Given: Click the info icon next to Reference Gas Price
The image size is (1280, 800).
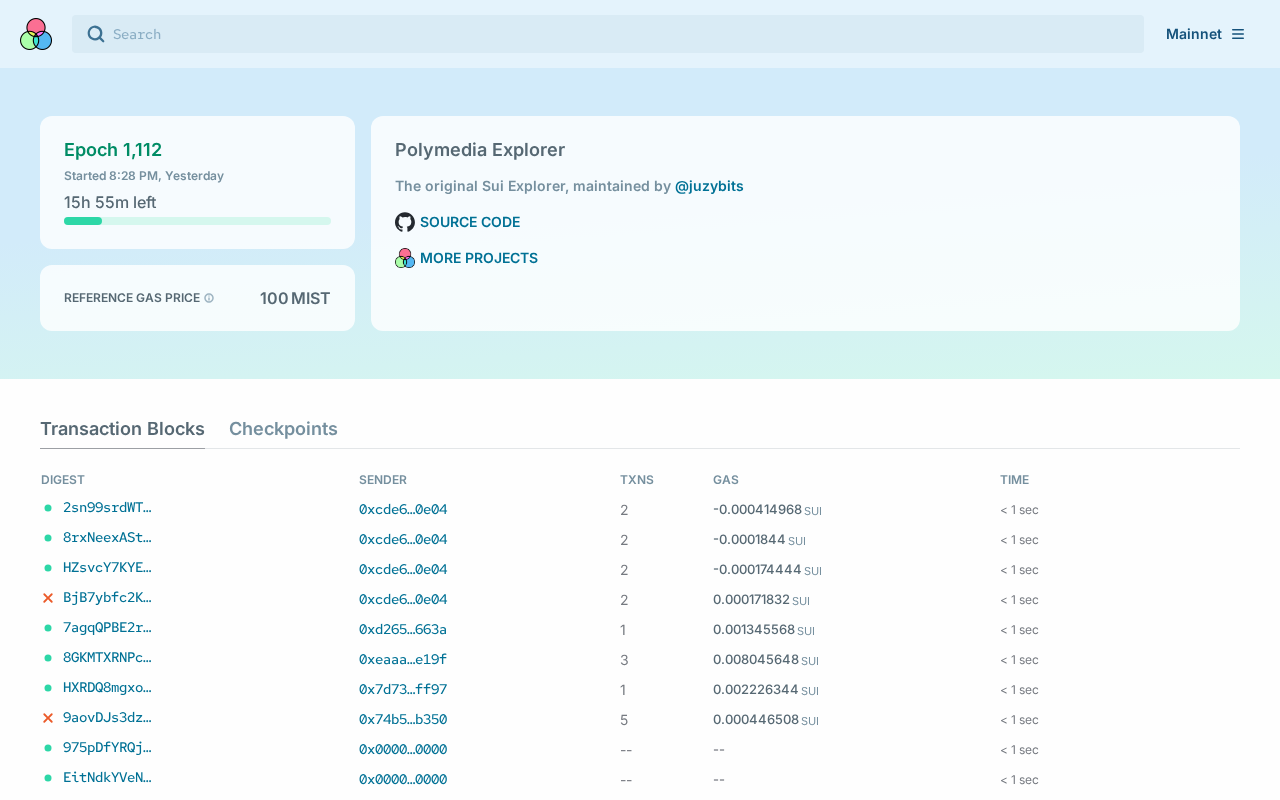Looking at the screenshot, I should pos(209,298).
